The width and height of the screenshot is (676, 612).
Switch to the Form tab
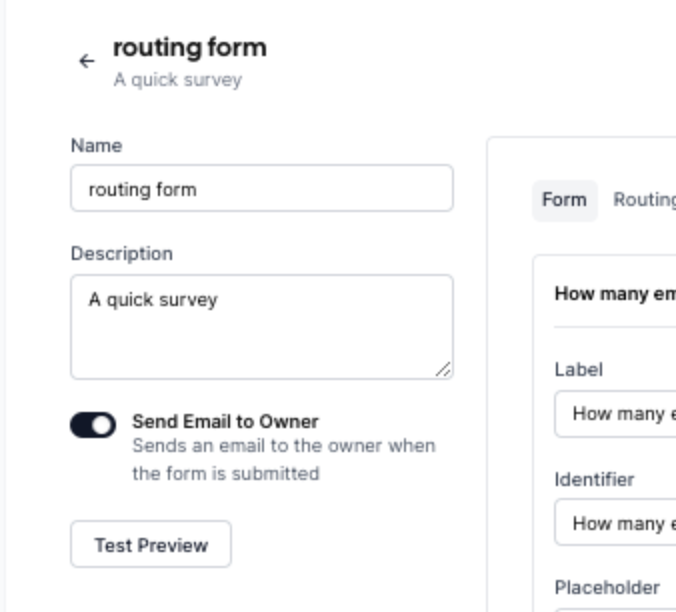[x=564, y=200]
